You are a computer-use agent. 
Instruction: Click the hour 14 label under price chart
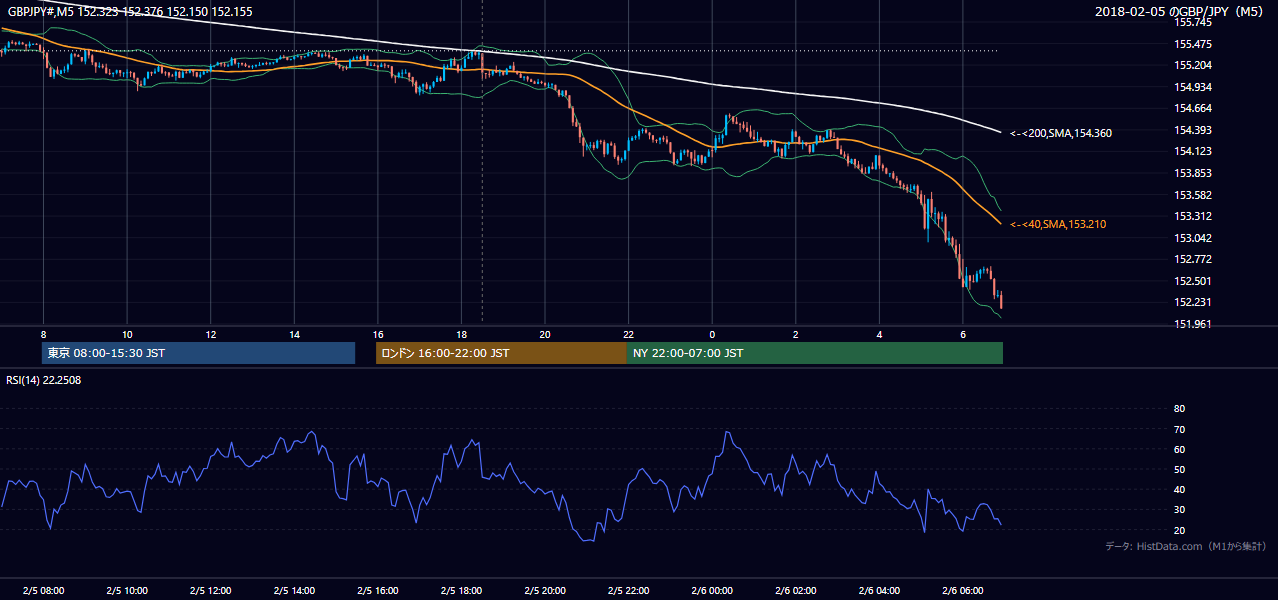point(294,334)
